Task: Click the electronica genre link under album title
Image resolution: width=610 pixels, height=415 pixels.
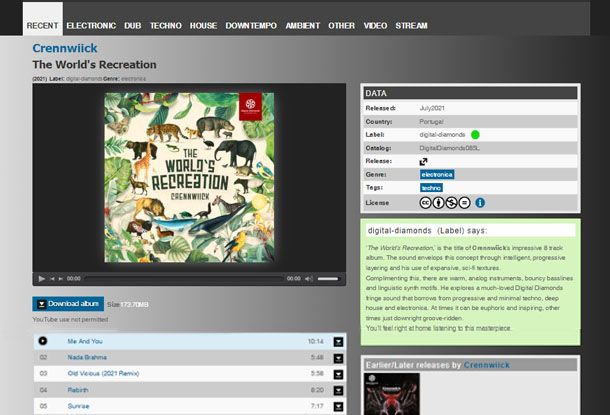Action: coord(133,79)
